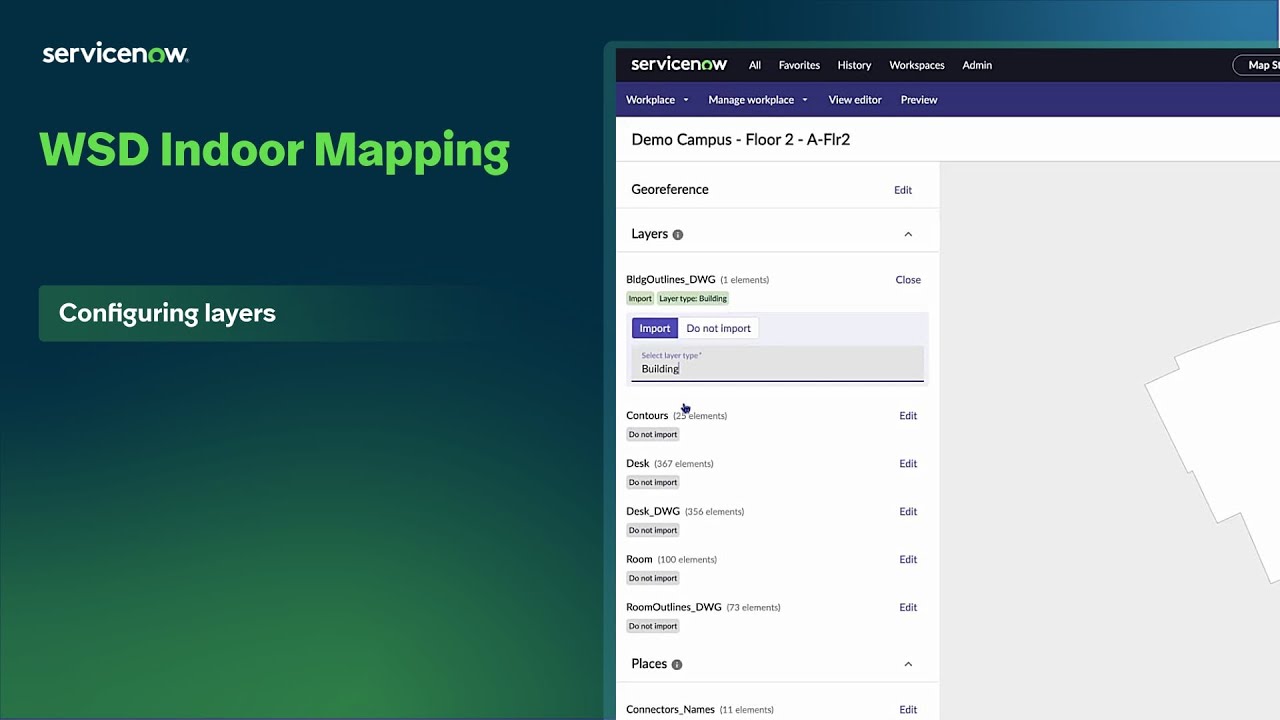Collapse the Layers section

(908, 233)
